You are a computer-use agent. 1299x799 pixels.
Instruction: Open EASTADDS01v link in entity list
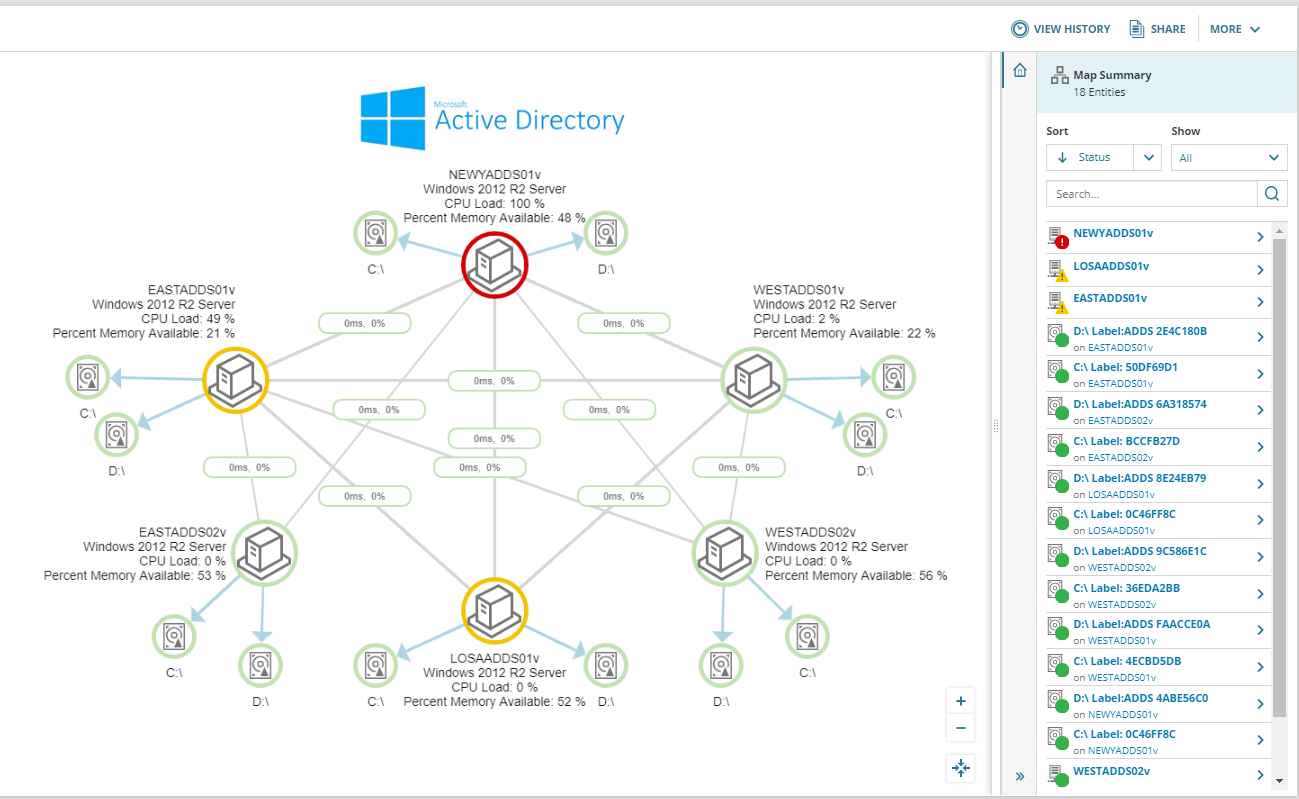click(x=1110, y=298)
